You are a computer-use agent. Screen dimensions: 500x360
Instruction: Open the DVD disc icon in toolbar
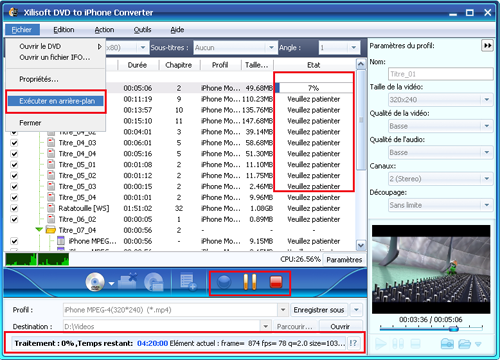point(95,282)
